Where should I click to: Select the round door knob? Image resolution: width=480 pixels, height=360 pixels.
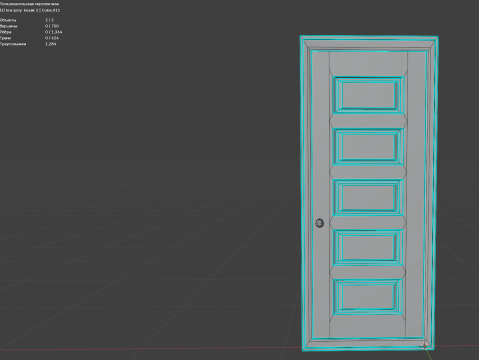pos(319,223)
